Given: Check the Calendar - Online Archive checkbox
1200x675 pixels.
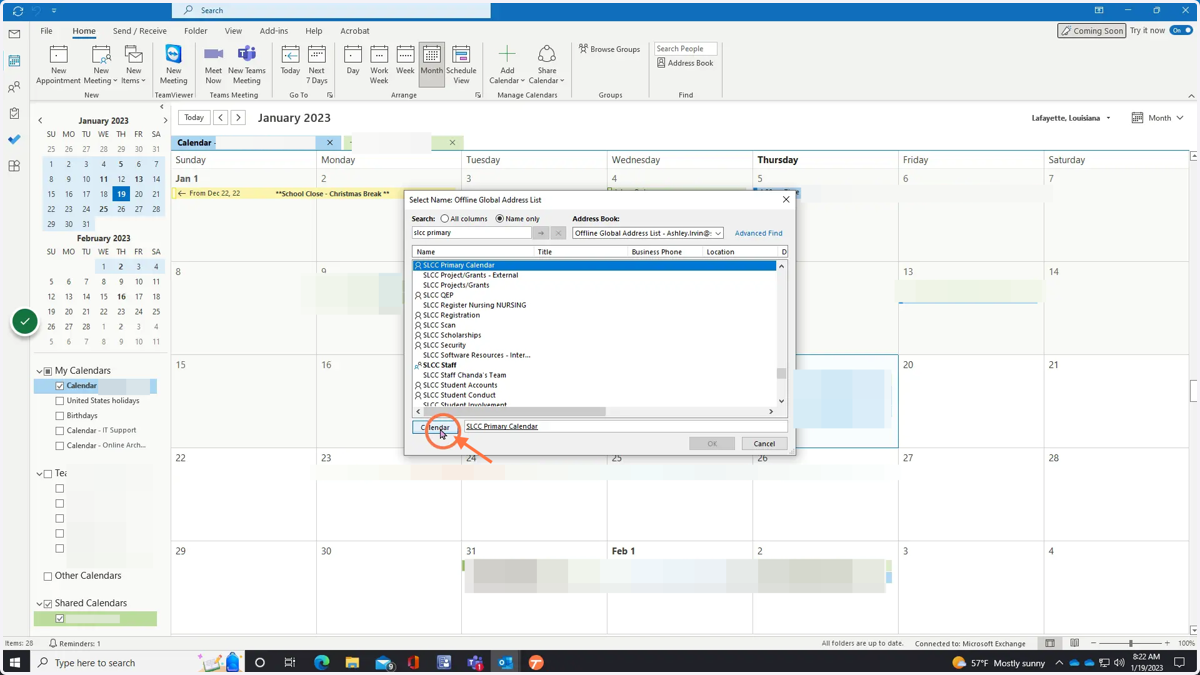Looking at the screenshot, I should 60,446.
